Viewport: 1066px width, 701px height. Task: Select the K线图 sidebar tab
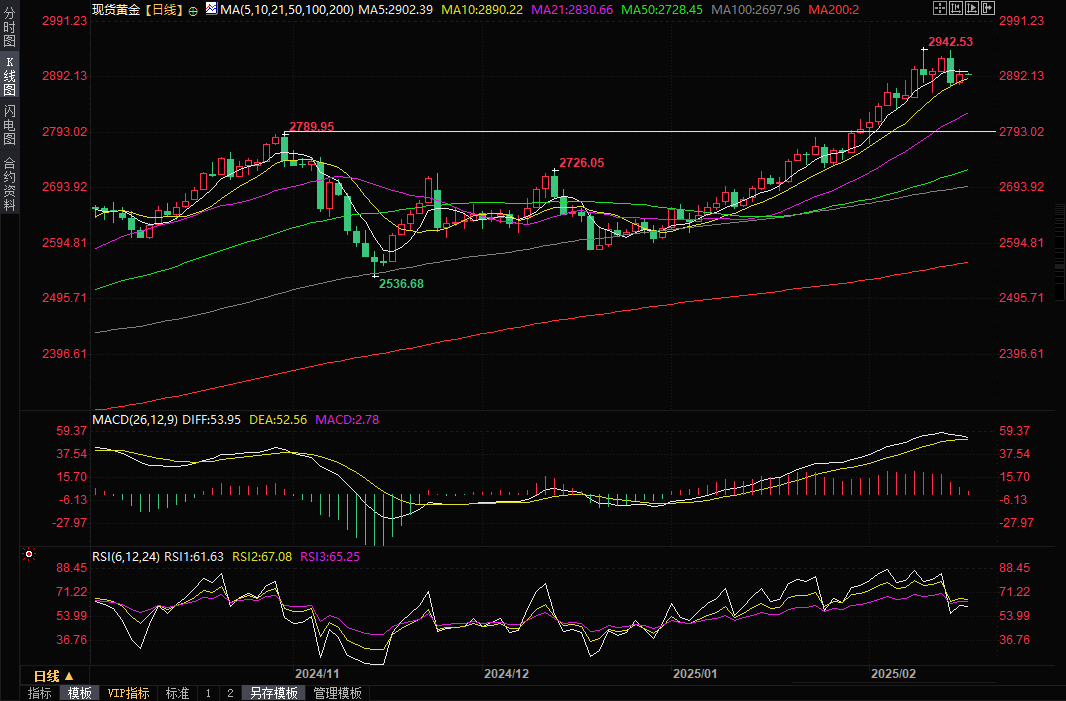pos(9,76)
